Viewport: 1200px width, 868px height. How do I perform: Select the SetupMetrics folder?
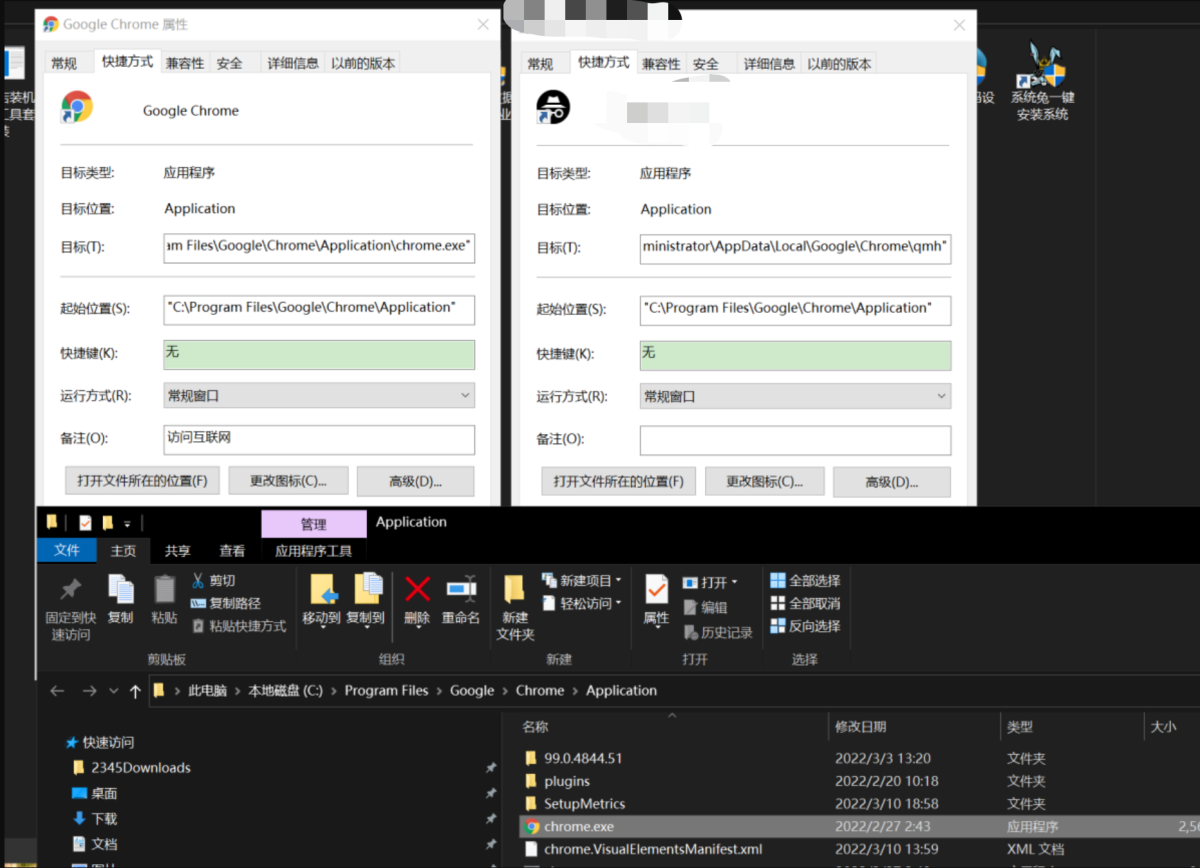pos(584,804)
